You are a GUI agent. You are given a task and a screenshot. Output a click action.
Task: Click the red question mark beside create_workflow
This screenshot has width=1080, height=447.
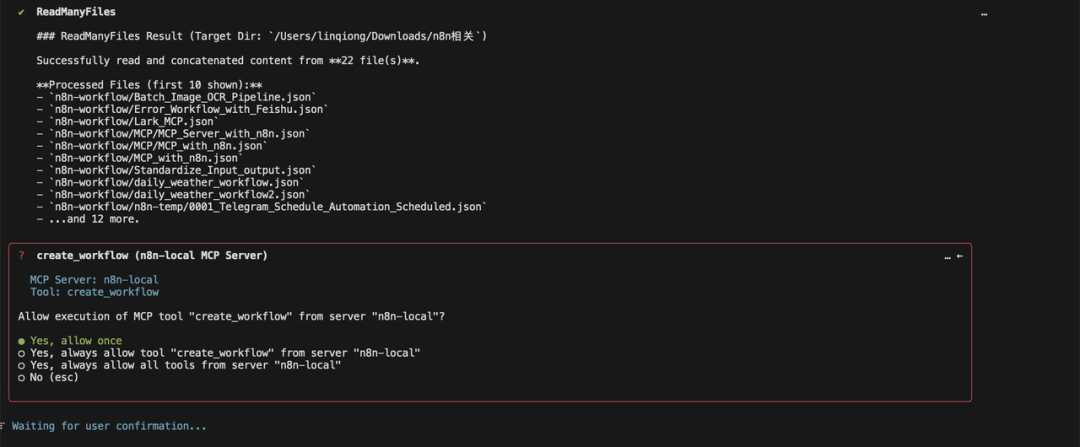[21, 256]
